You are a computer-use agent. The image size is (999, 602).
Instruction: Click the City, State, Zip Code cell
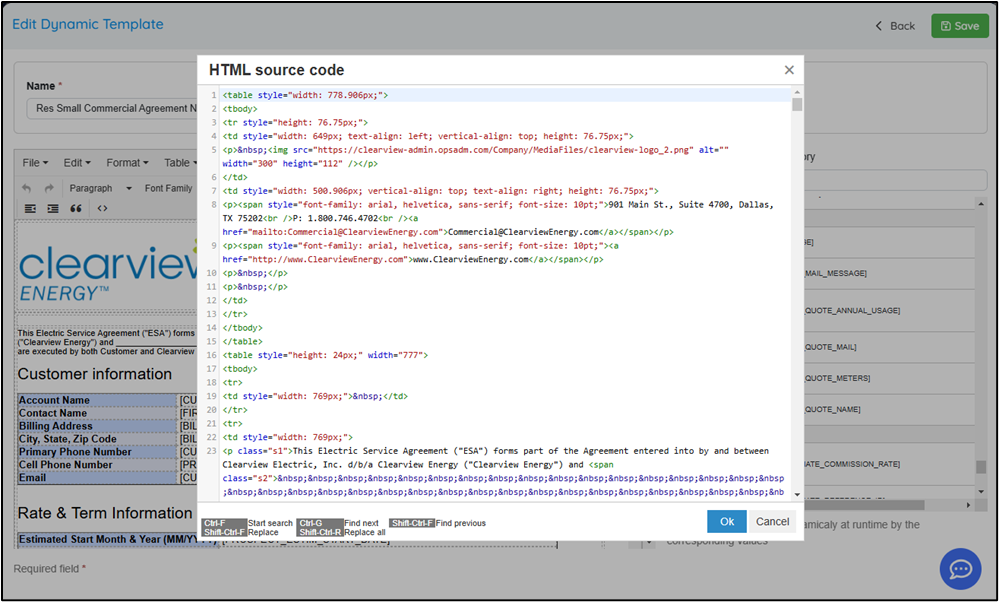(x=97, y=439)
